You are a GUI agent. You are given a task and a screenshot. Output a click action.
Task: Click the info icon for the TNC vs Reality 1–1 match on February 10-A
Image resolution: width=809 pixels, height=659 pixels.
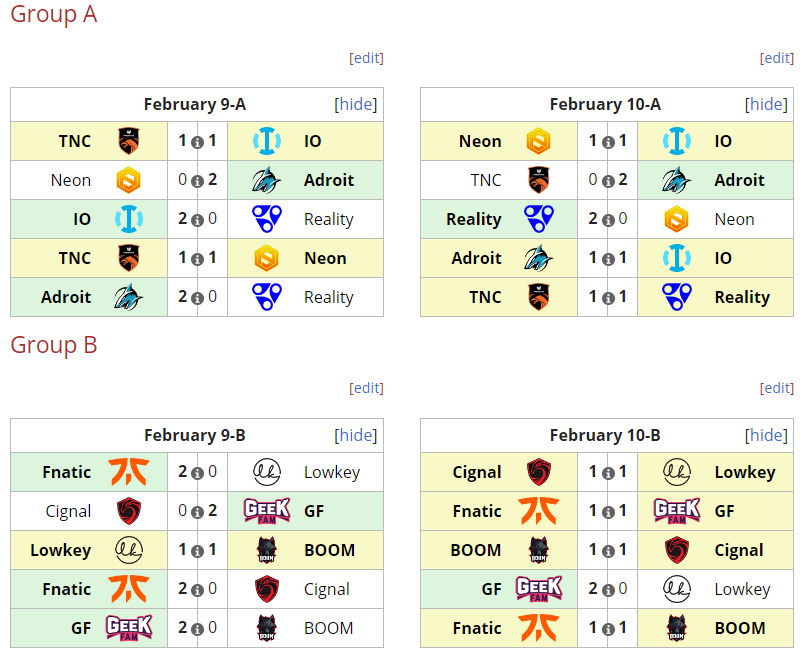[608, 298]
